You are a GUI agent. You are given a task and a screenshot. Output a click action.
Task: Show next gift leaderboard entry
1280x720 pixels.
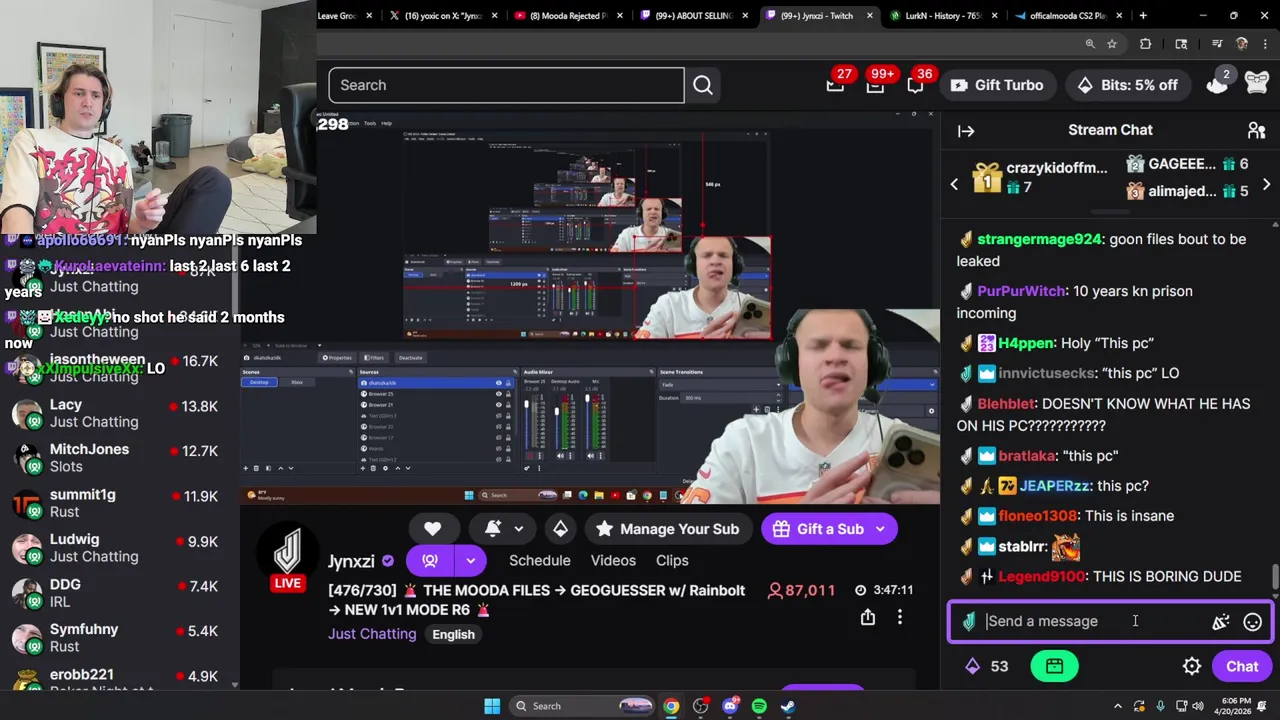pos(1266,185)
